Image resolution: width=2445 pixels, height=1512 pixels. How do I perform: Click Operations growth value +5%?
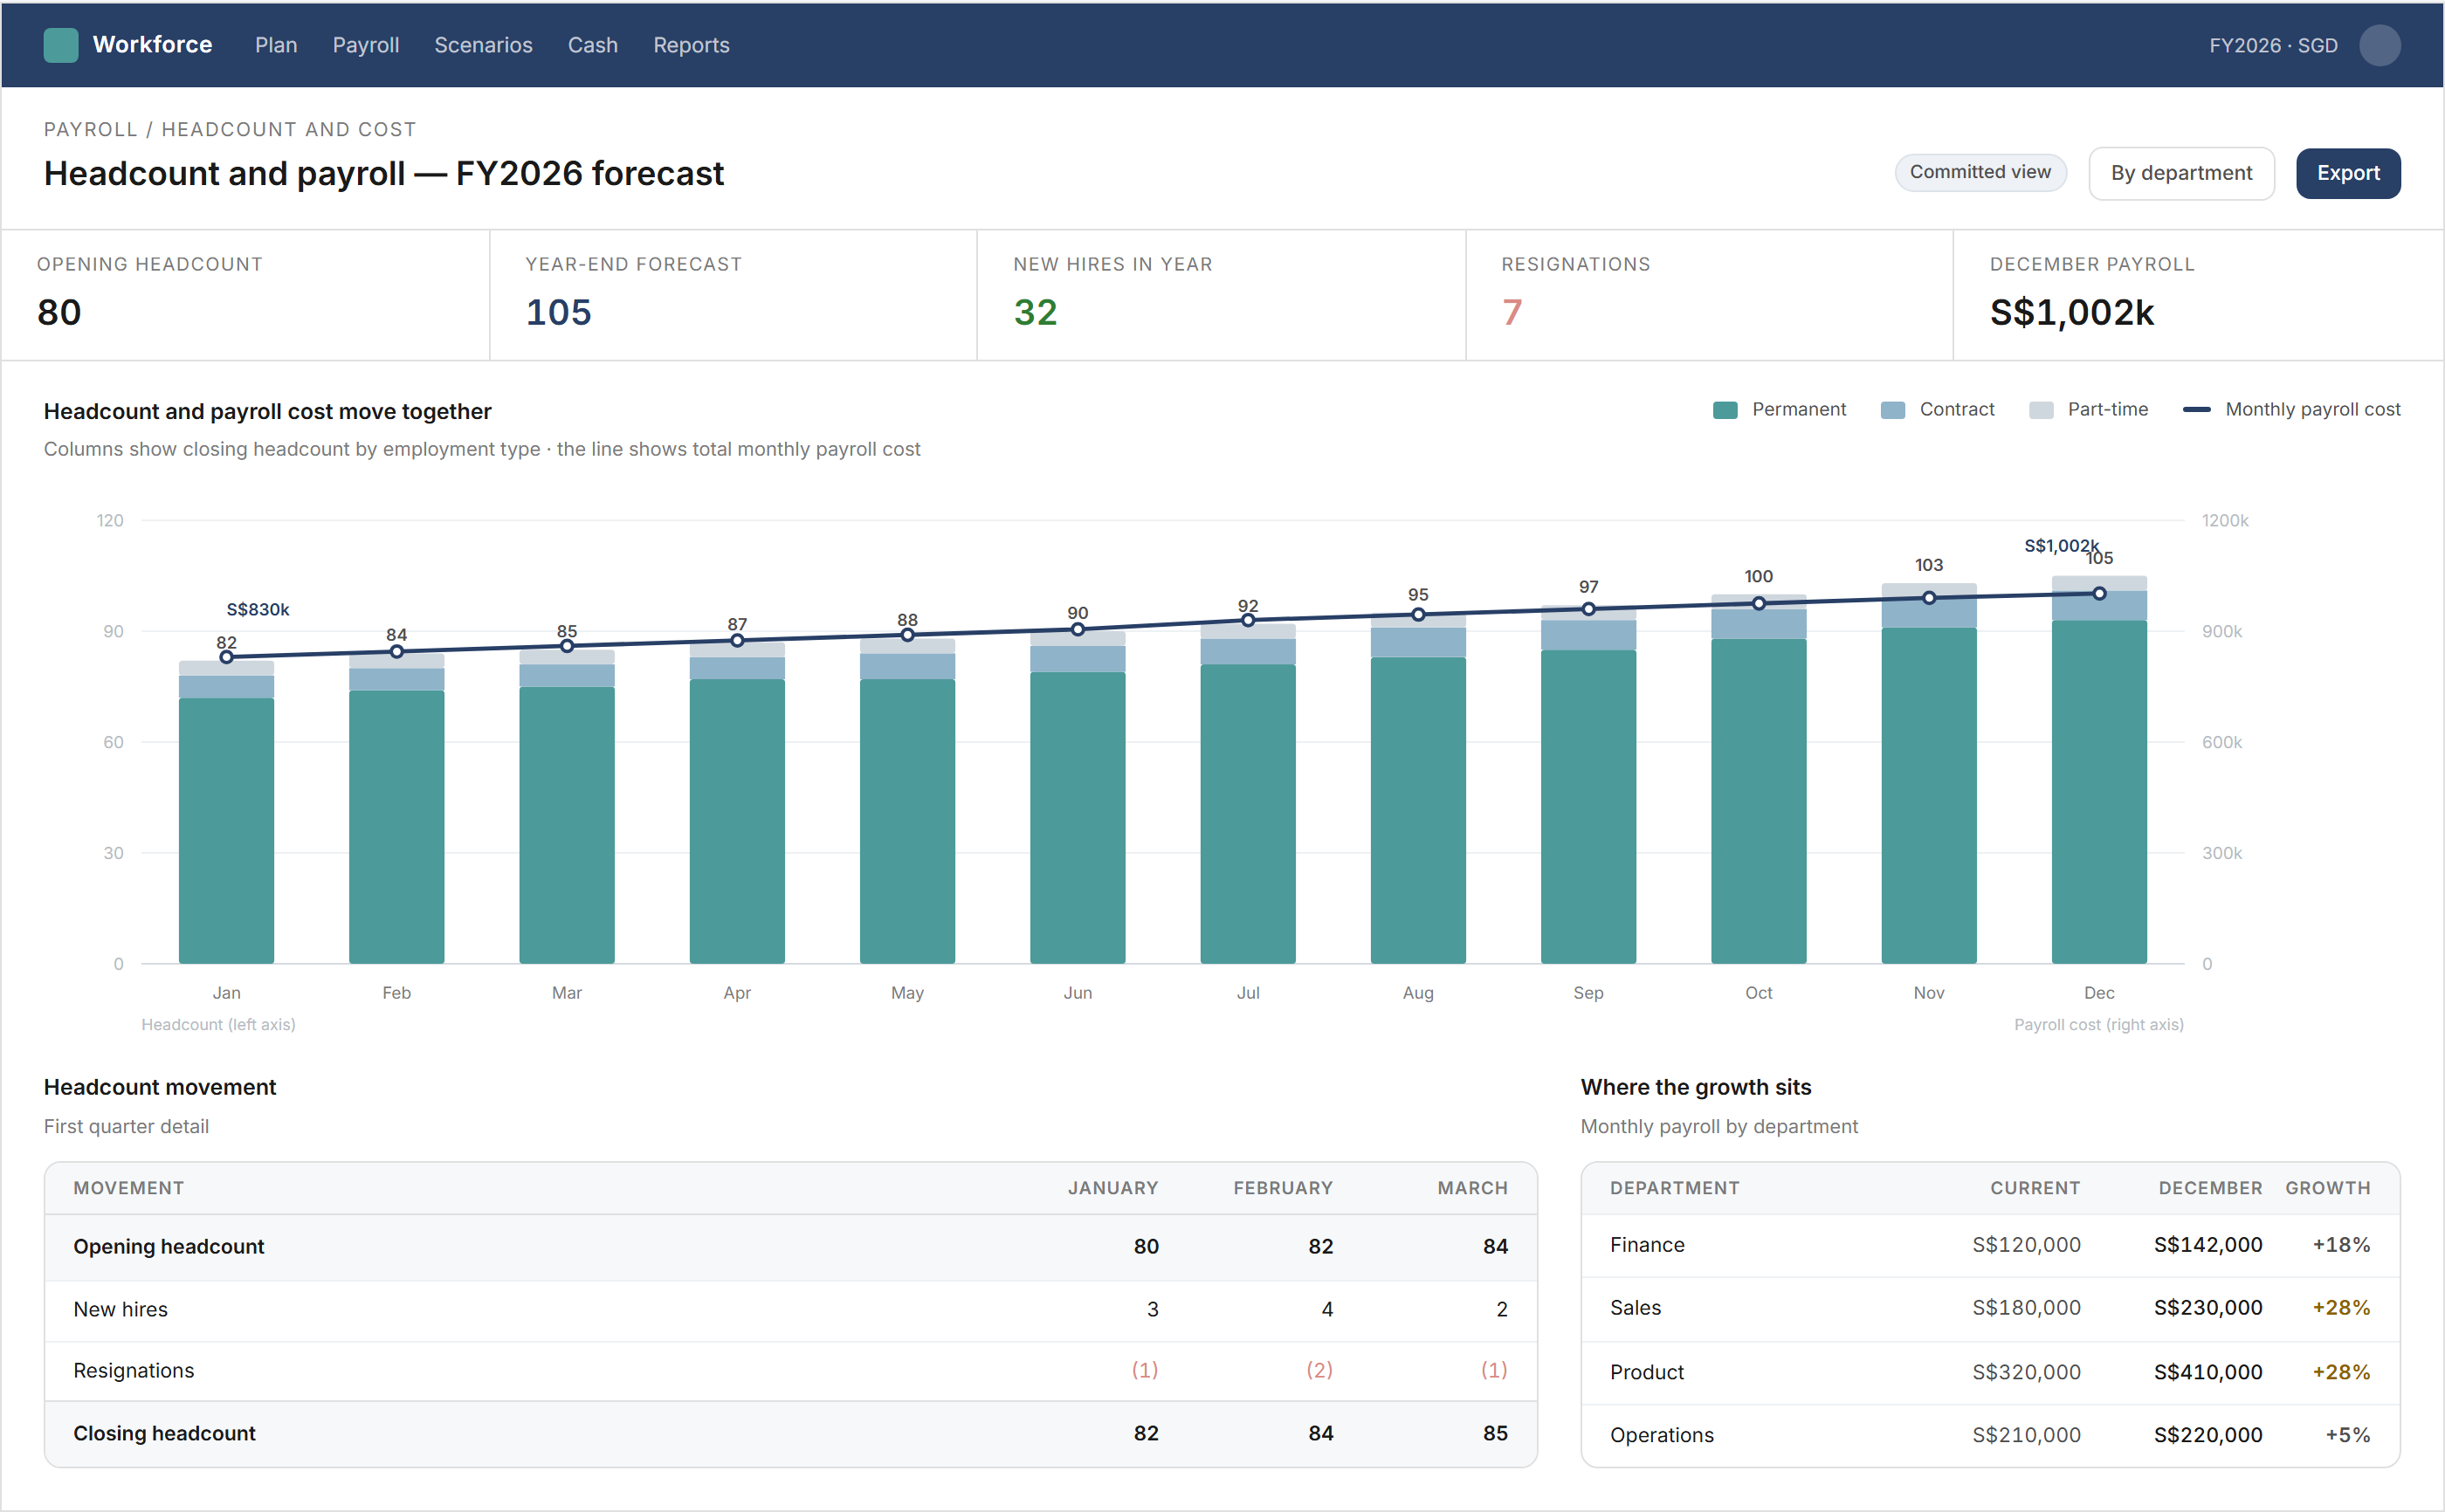tap(2347, 1436)
